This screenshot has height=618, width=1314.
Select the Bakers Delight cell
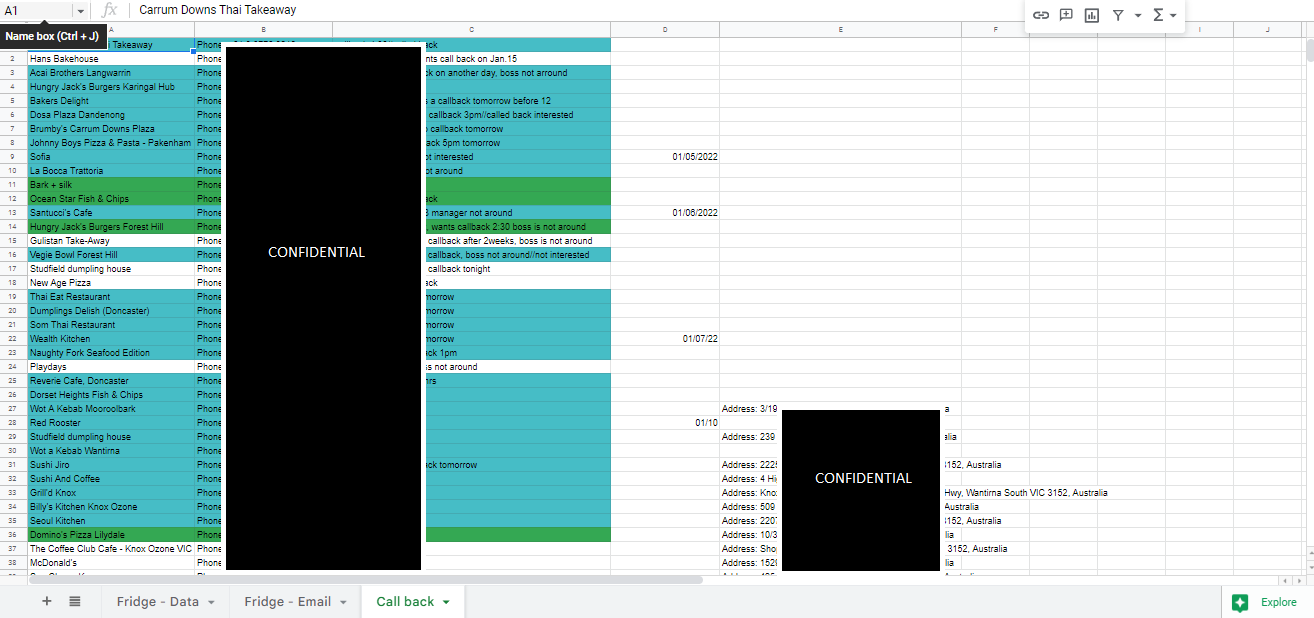click(110, 101)
